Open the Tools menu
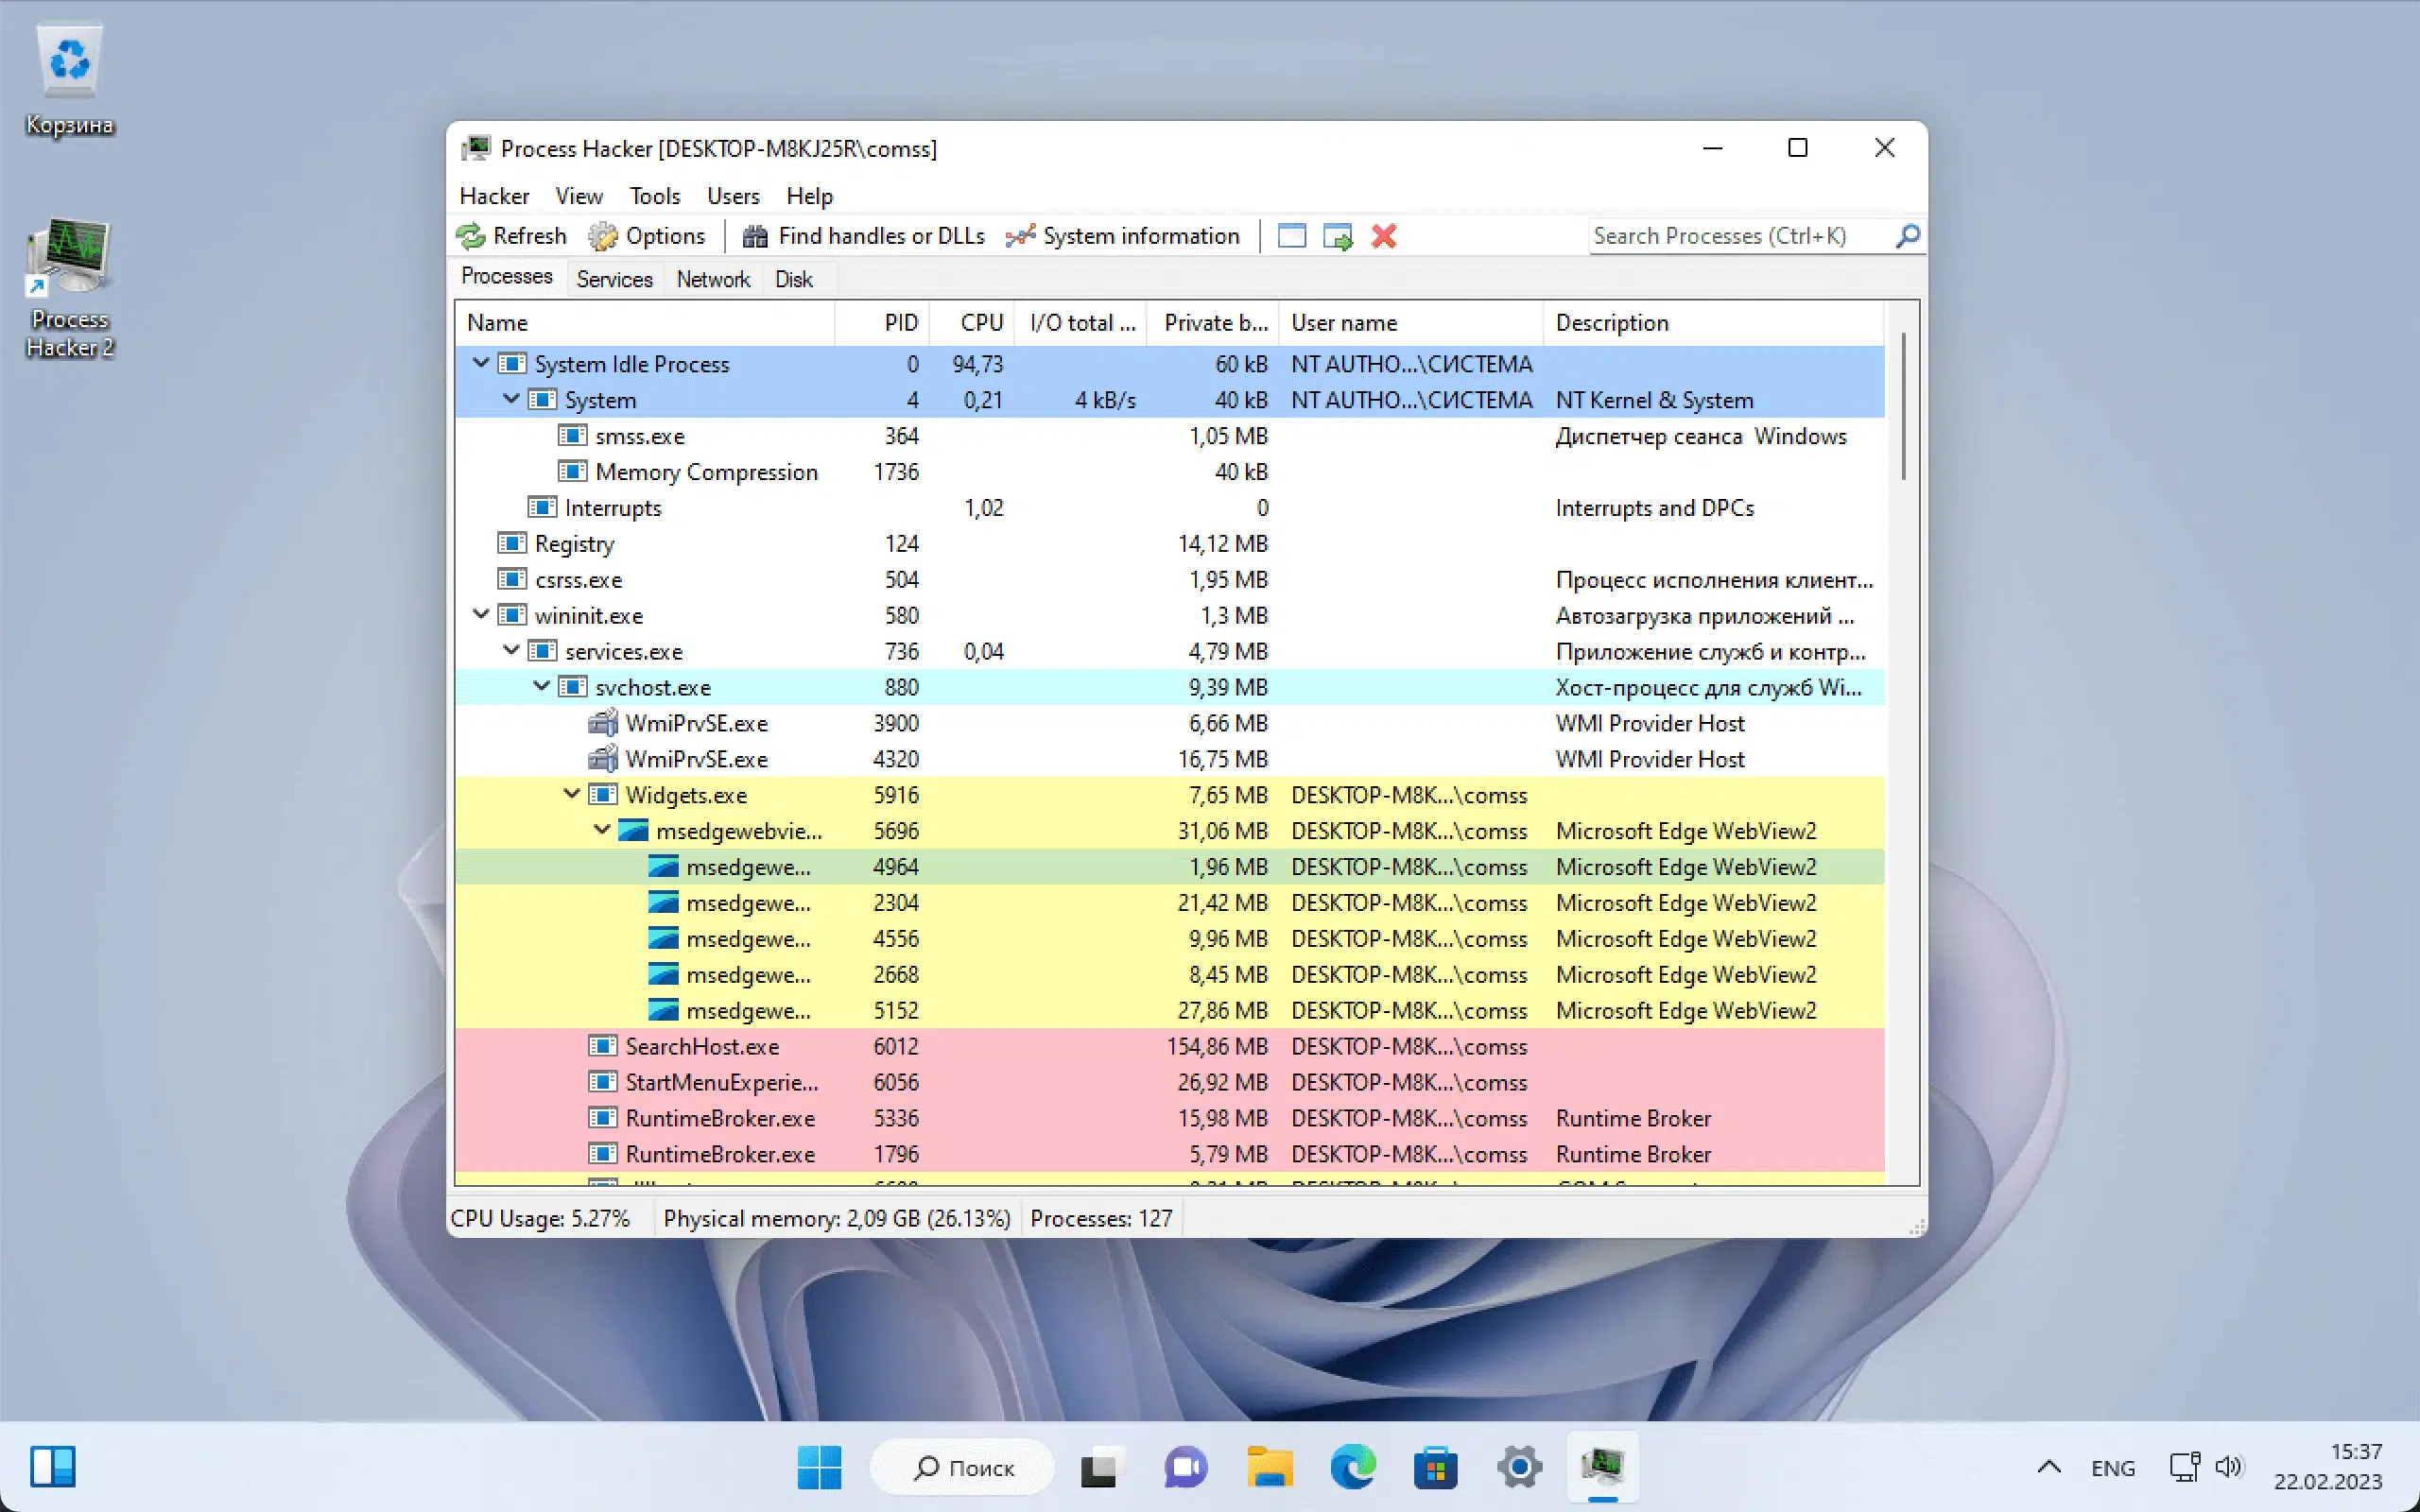 tap(655, 196)
